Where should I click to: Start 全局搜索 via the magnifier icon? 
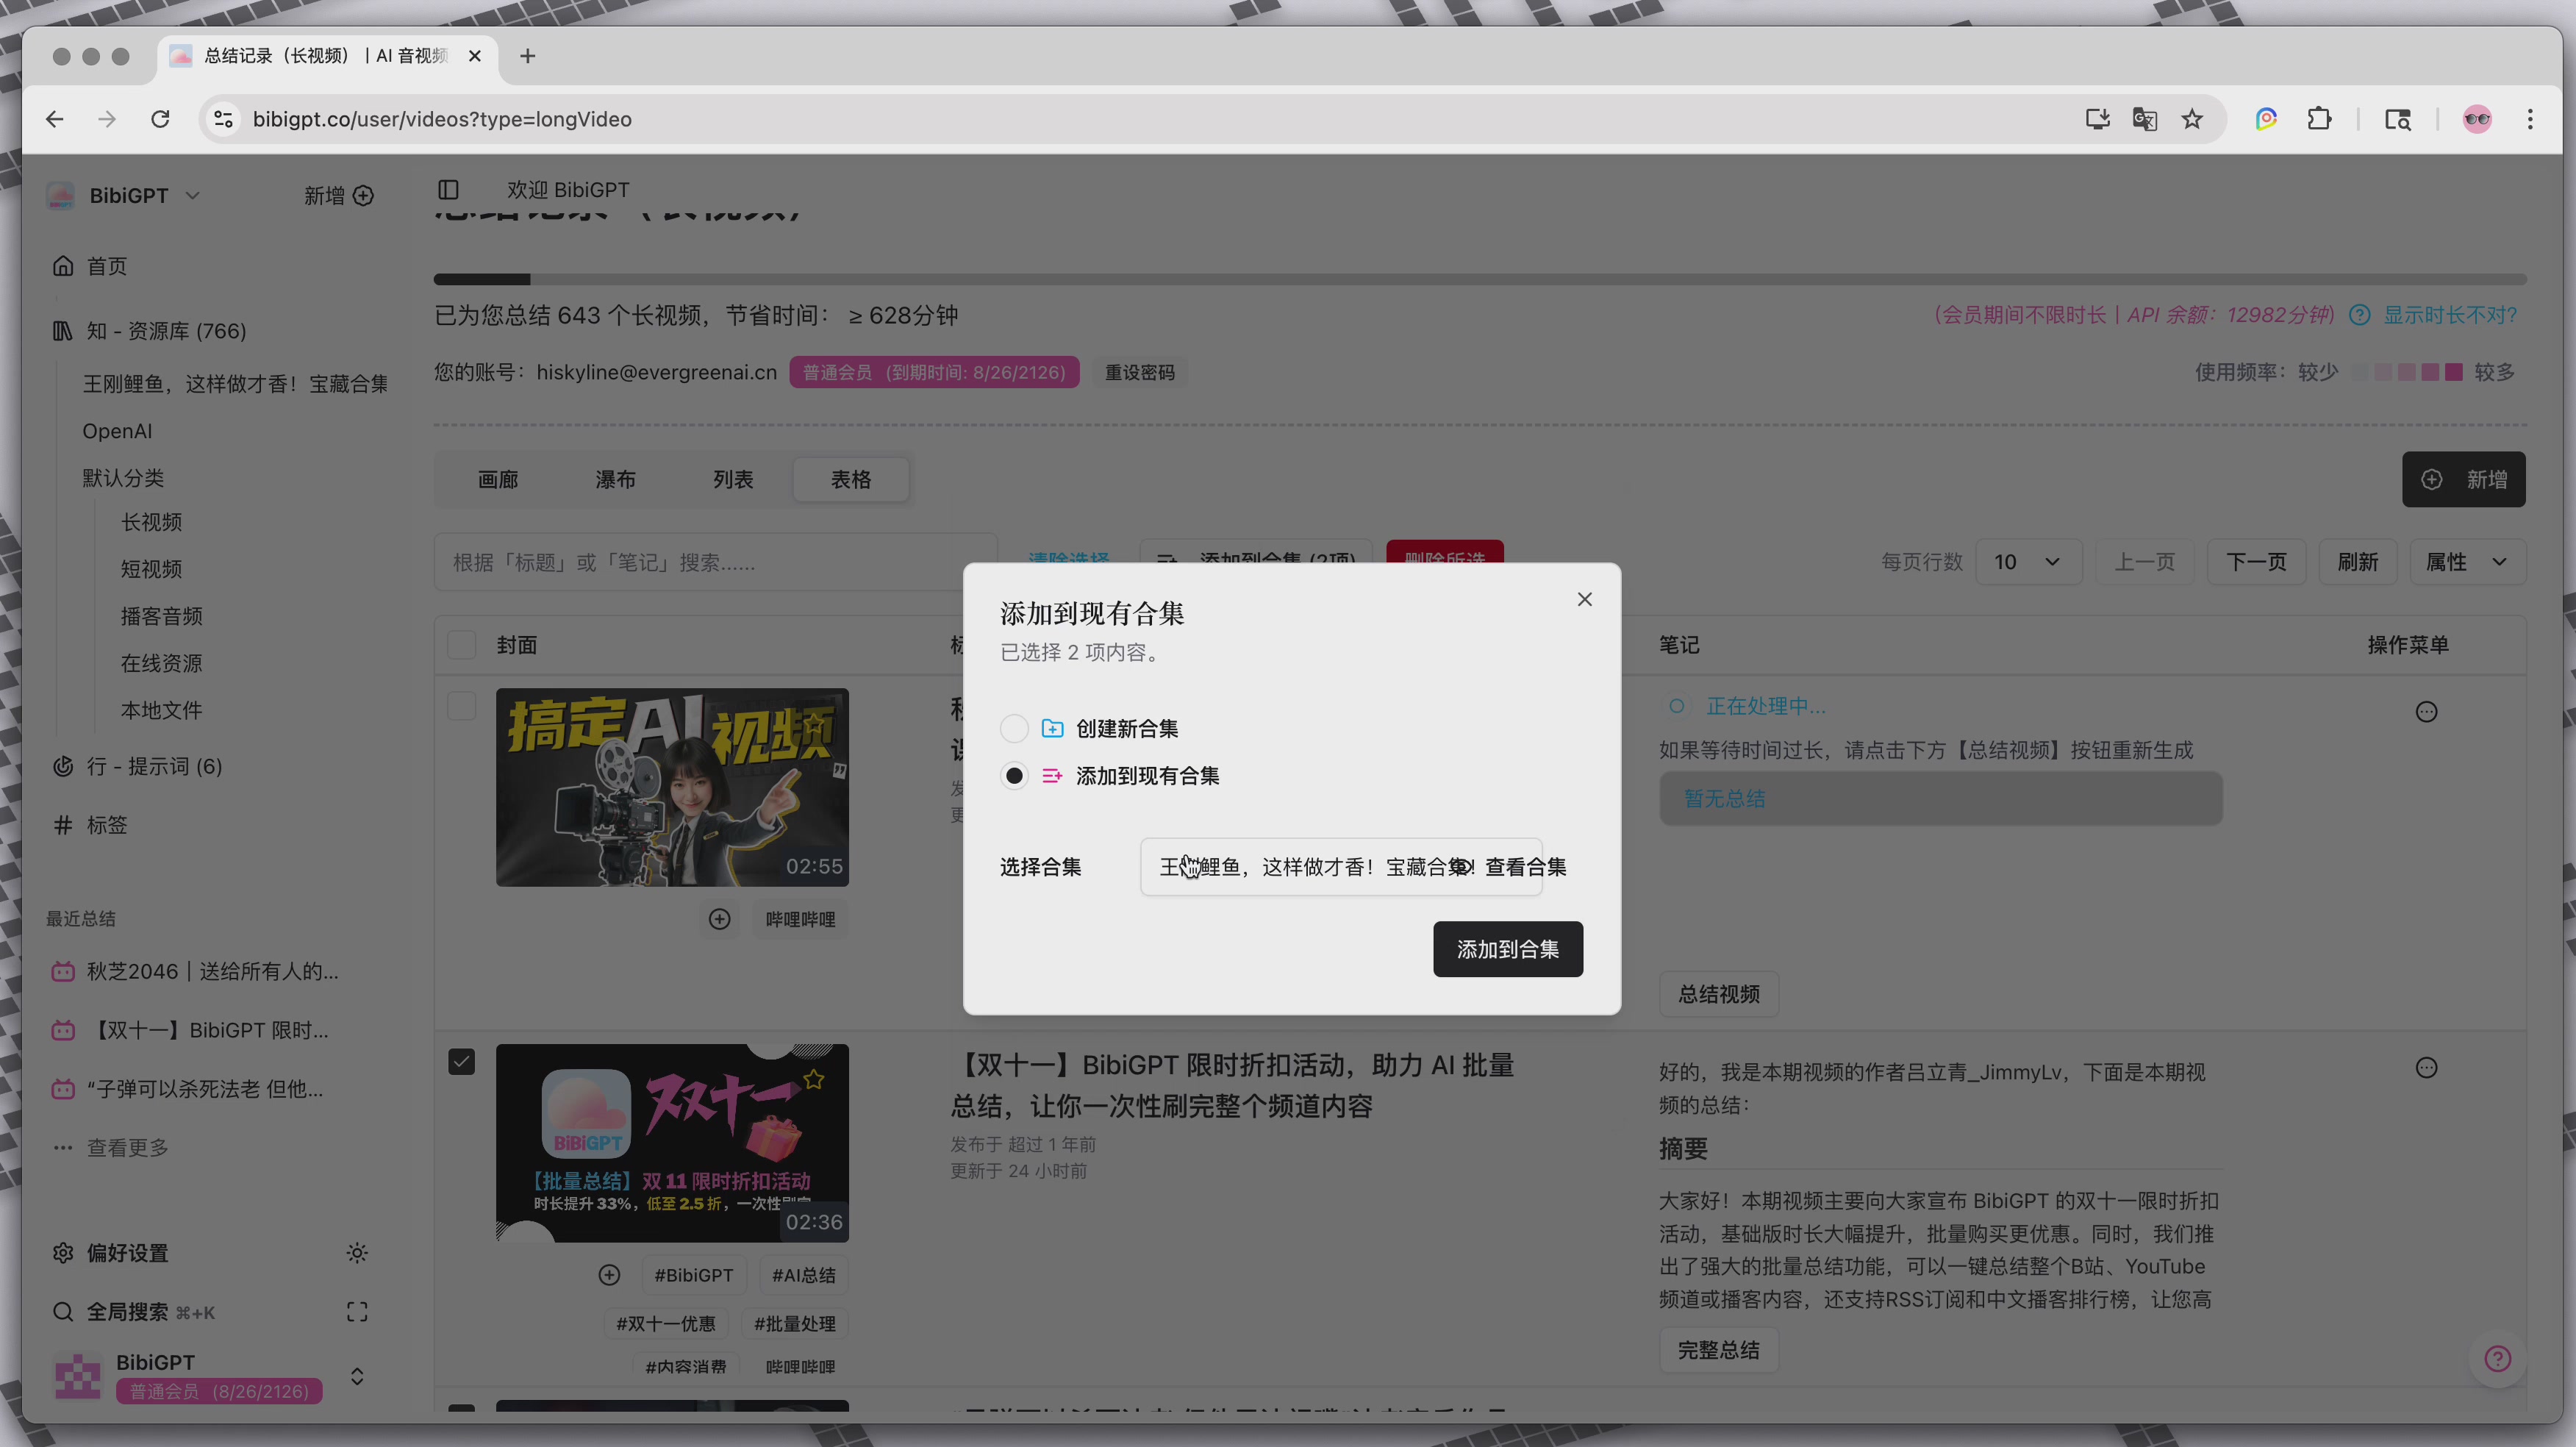(63, 1311)
